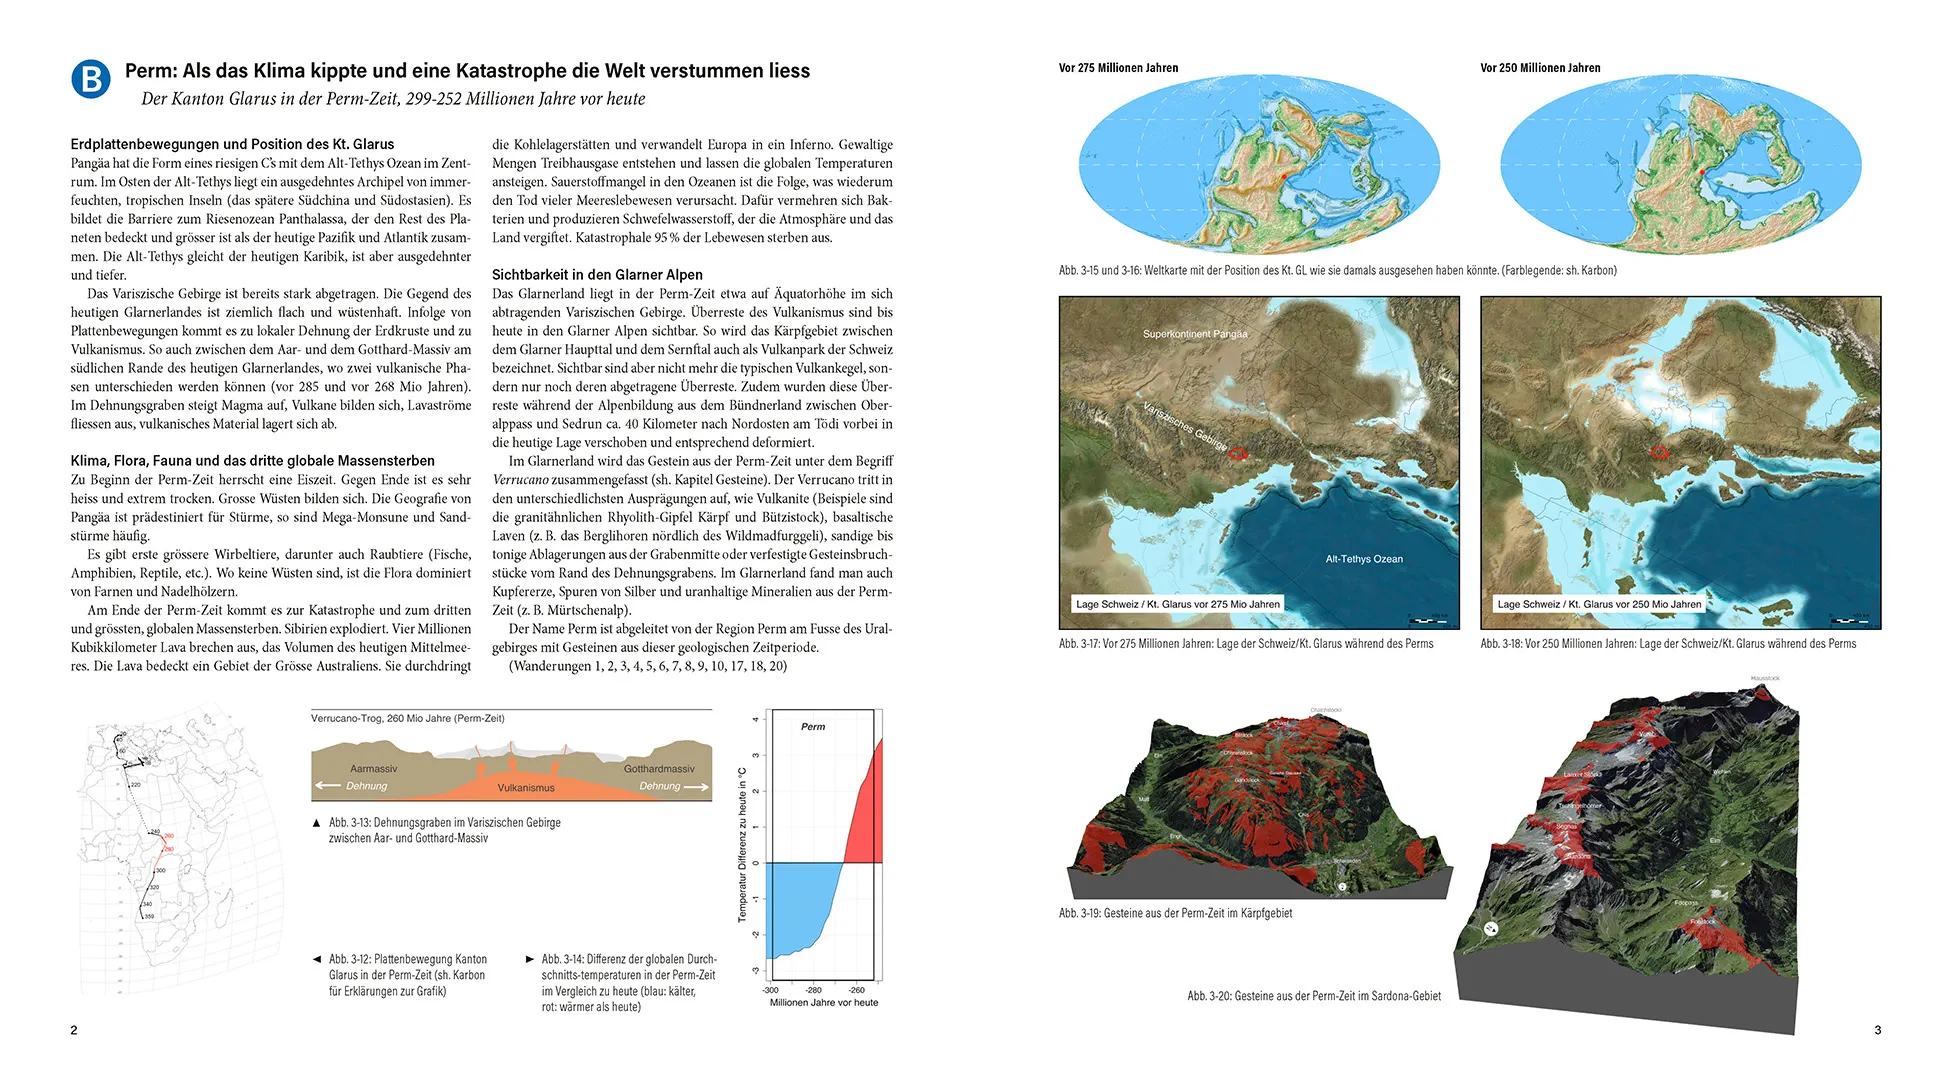This screenshot has height=1080, width=1952.
Task: Click the 'Millionen Jahre vor heute' axis label
Action: point(824,1002)
